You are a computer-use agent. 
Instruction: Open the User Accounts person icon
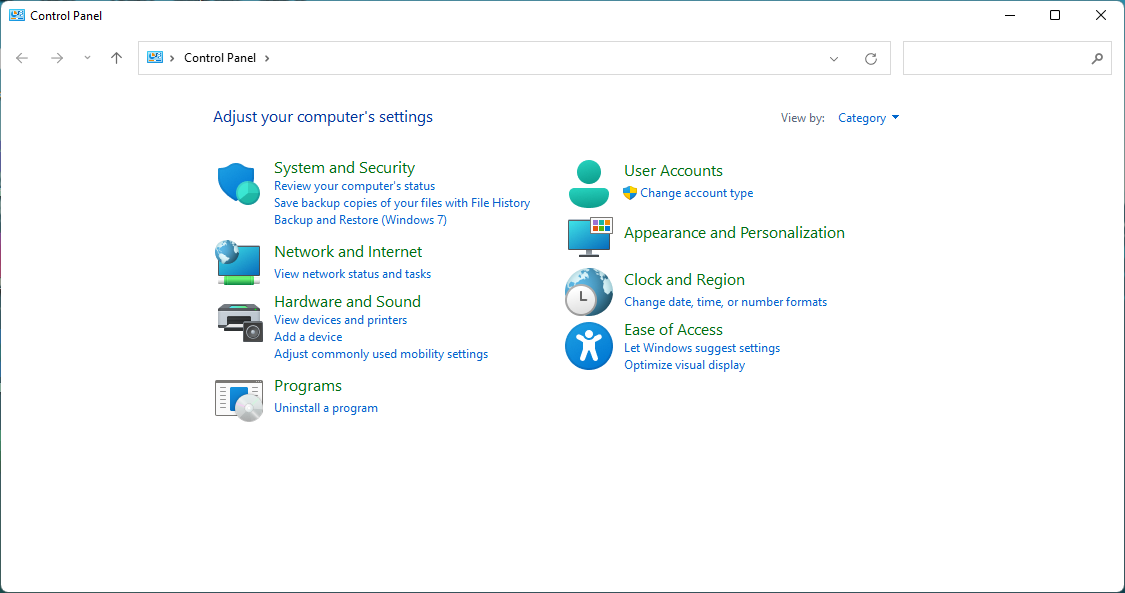[588, 184]
